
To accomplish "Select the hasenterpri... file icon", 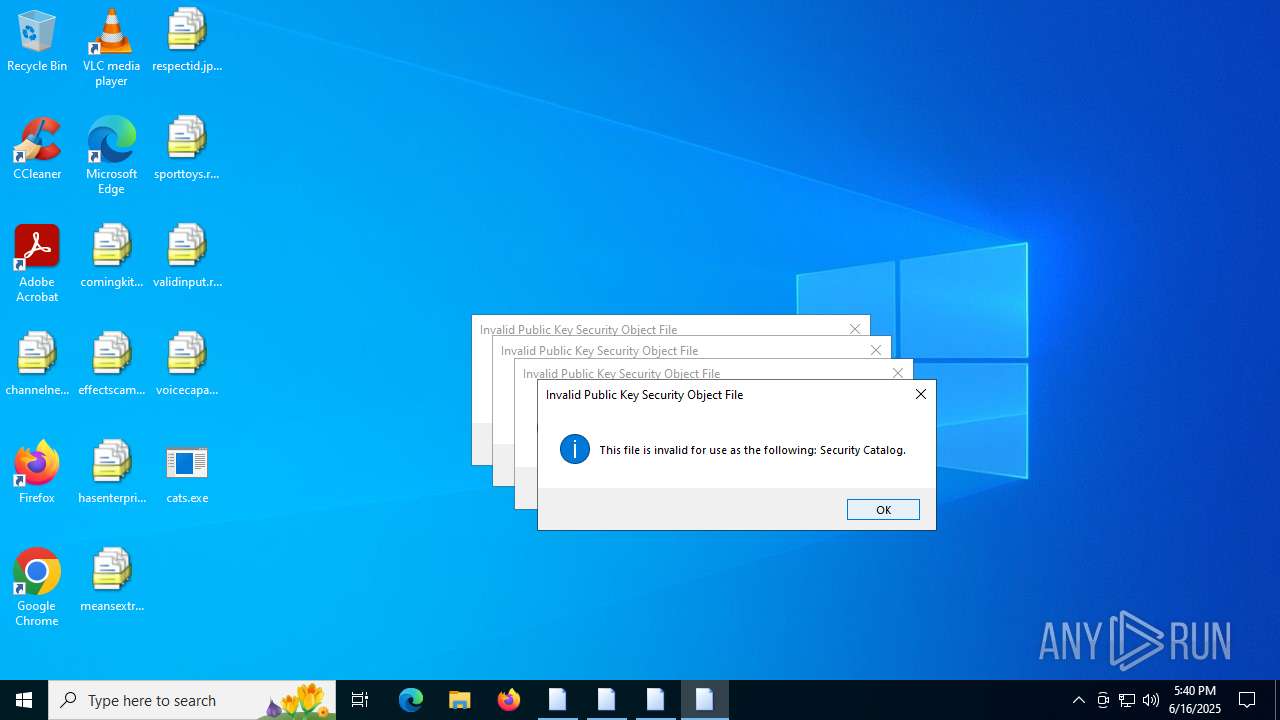I will 111,474.
